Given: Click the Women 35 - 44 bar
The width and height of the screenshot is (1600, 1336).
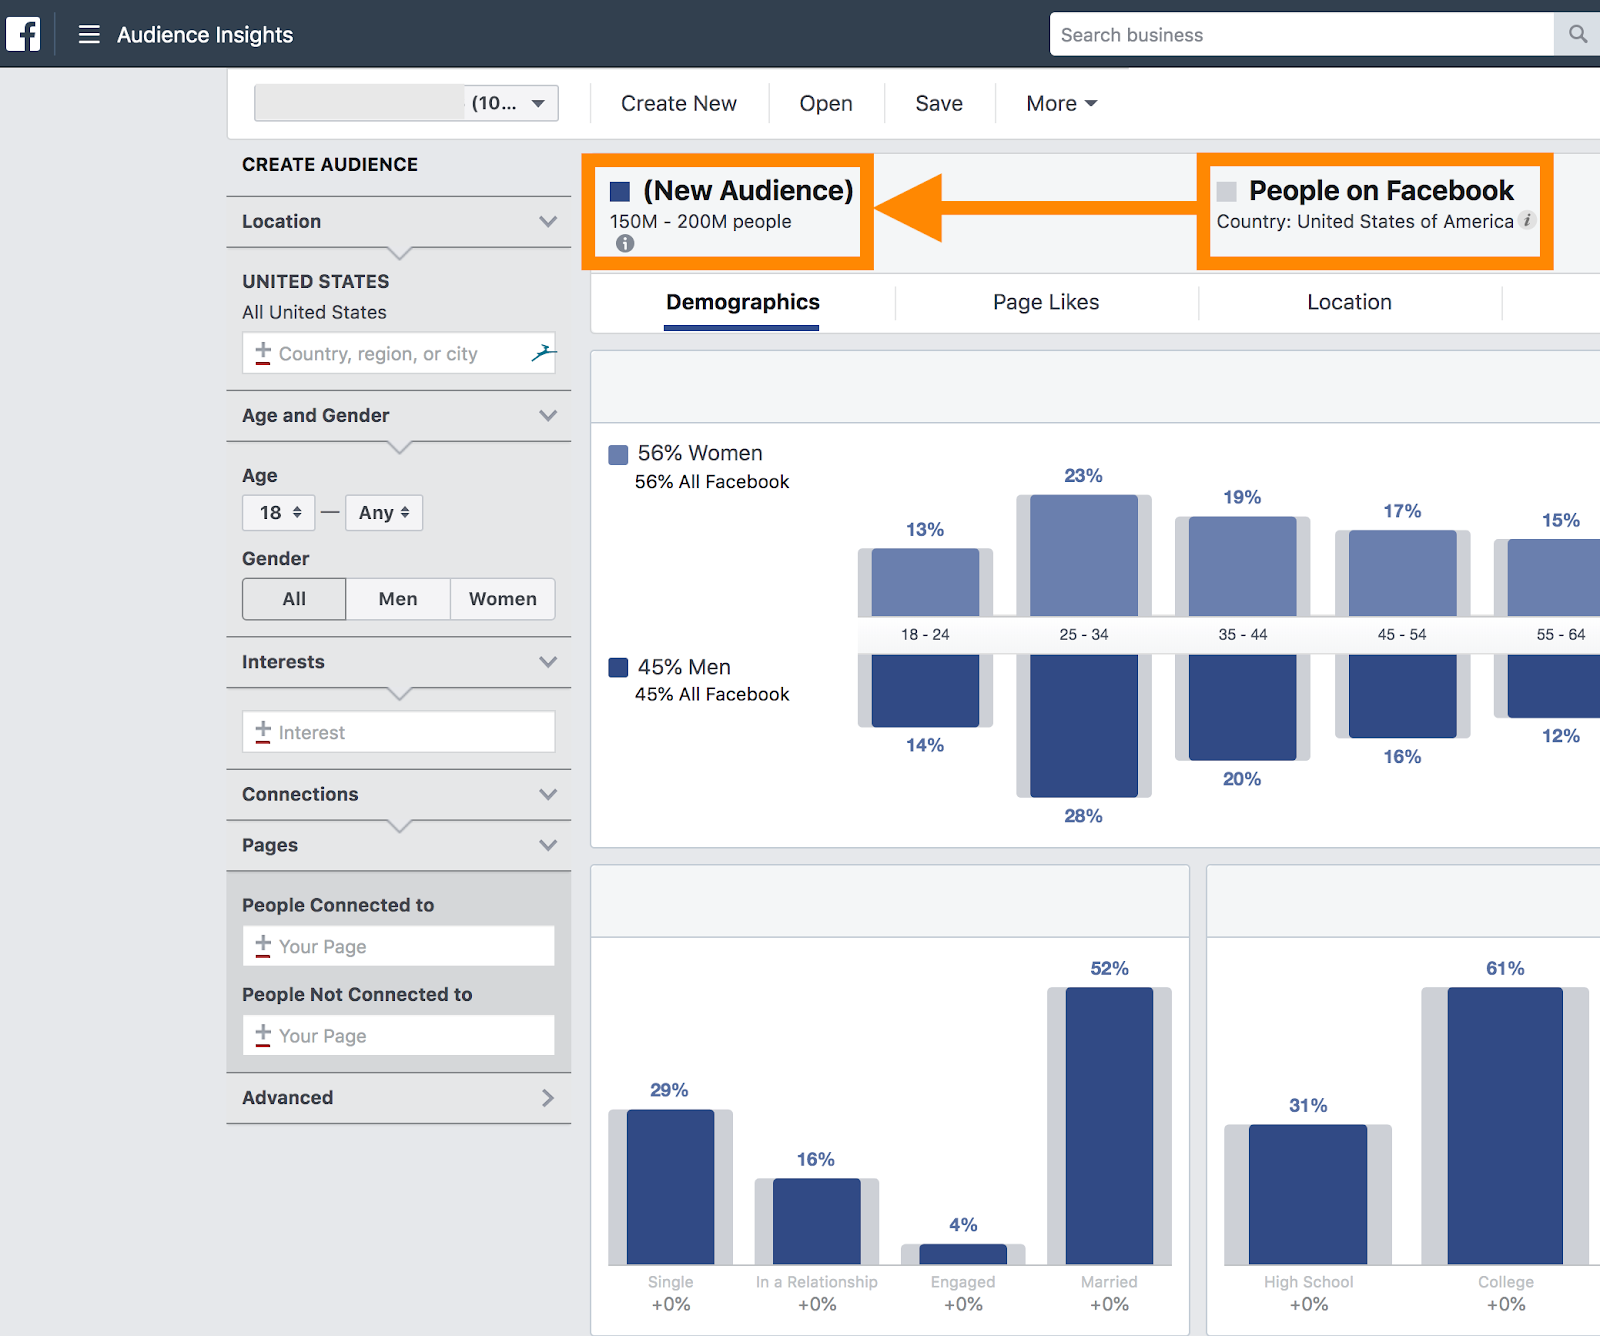Looking at the screenshot, I should click(1243, 566).
